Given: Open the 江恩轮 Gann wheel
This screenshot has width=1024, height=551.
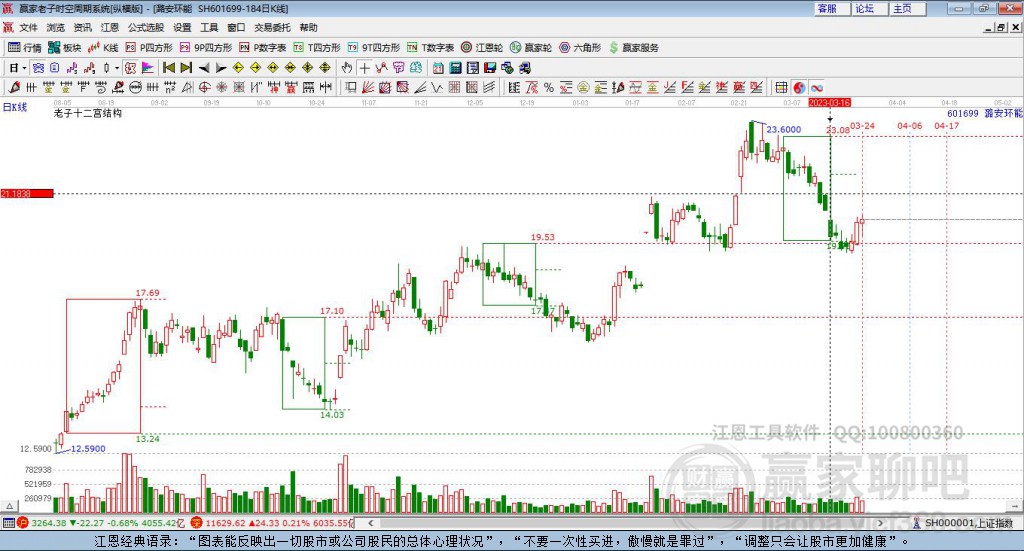Looking at the screenshot, I should click(482, 48).
